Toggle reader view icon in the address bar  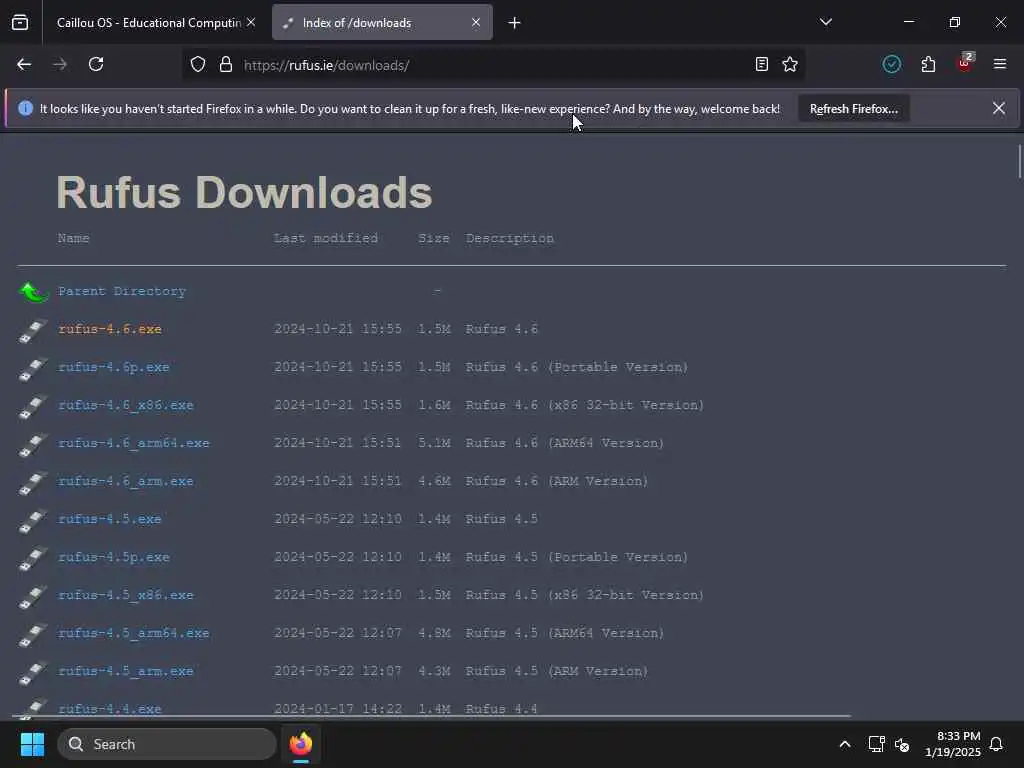tap(761, 65)
